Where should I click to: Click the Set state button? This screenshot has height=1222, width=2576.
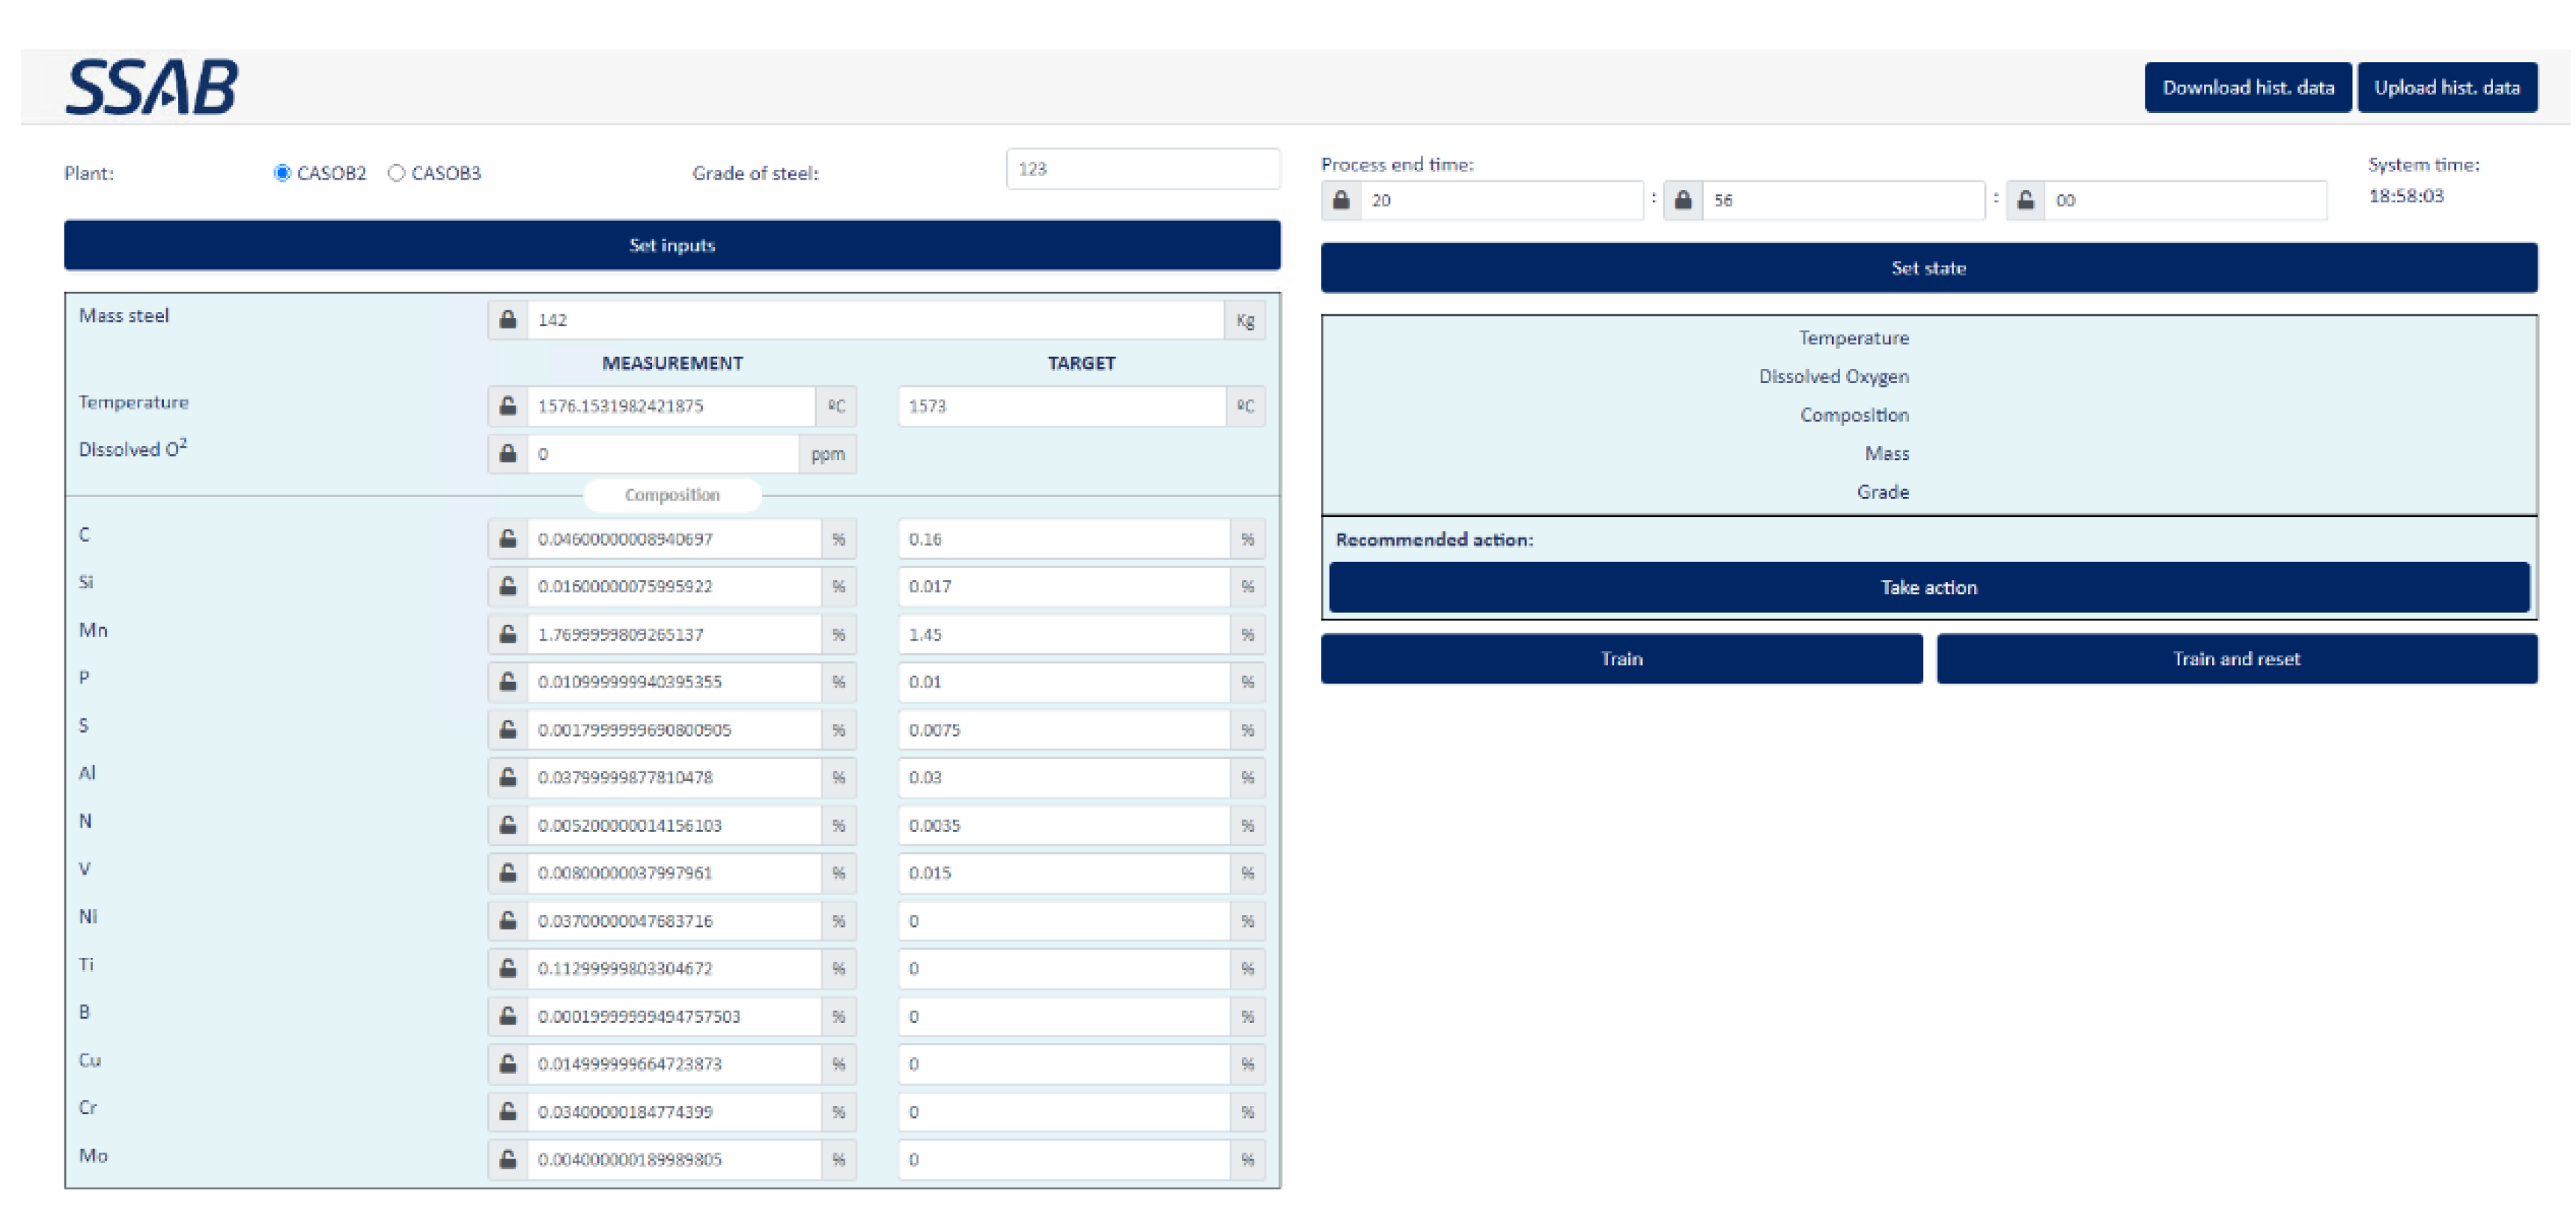pos(1928,268)
